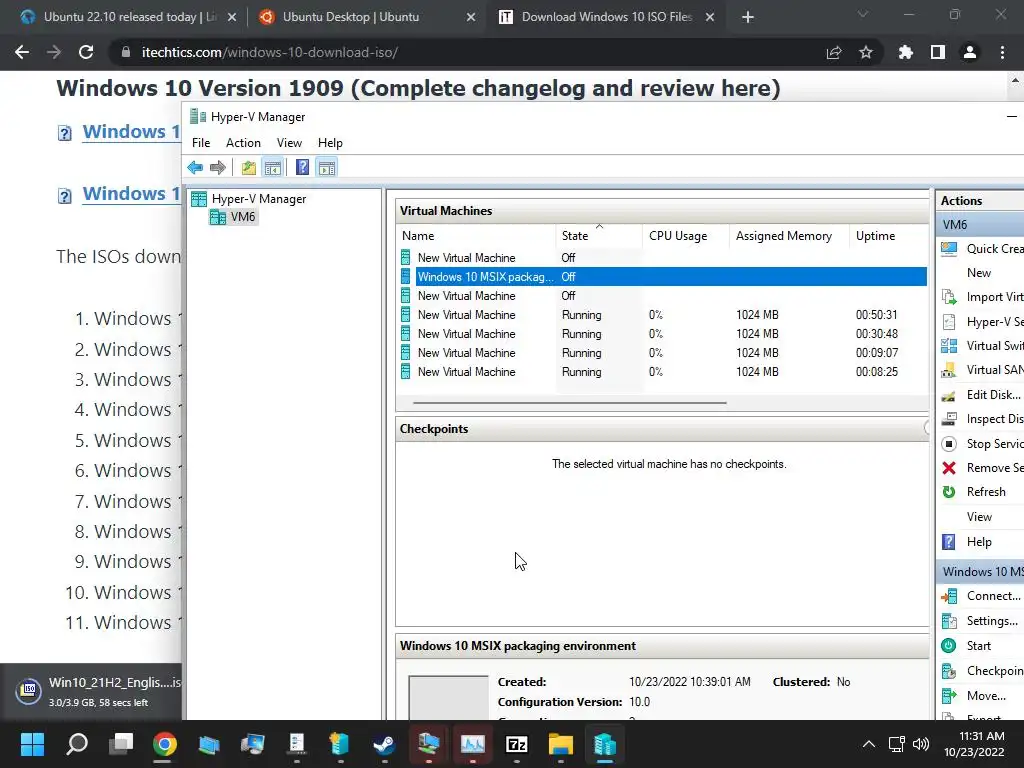Sort by Assigned Memory column header

[x=789, y=236]
